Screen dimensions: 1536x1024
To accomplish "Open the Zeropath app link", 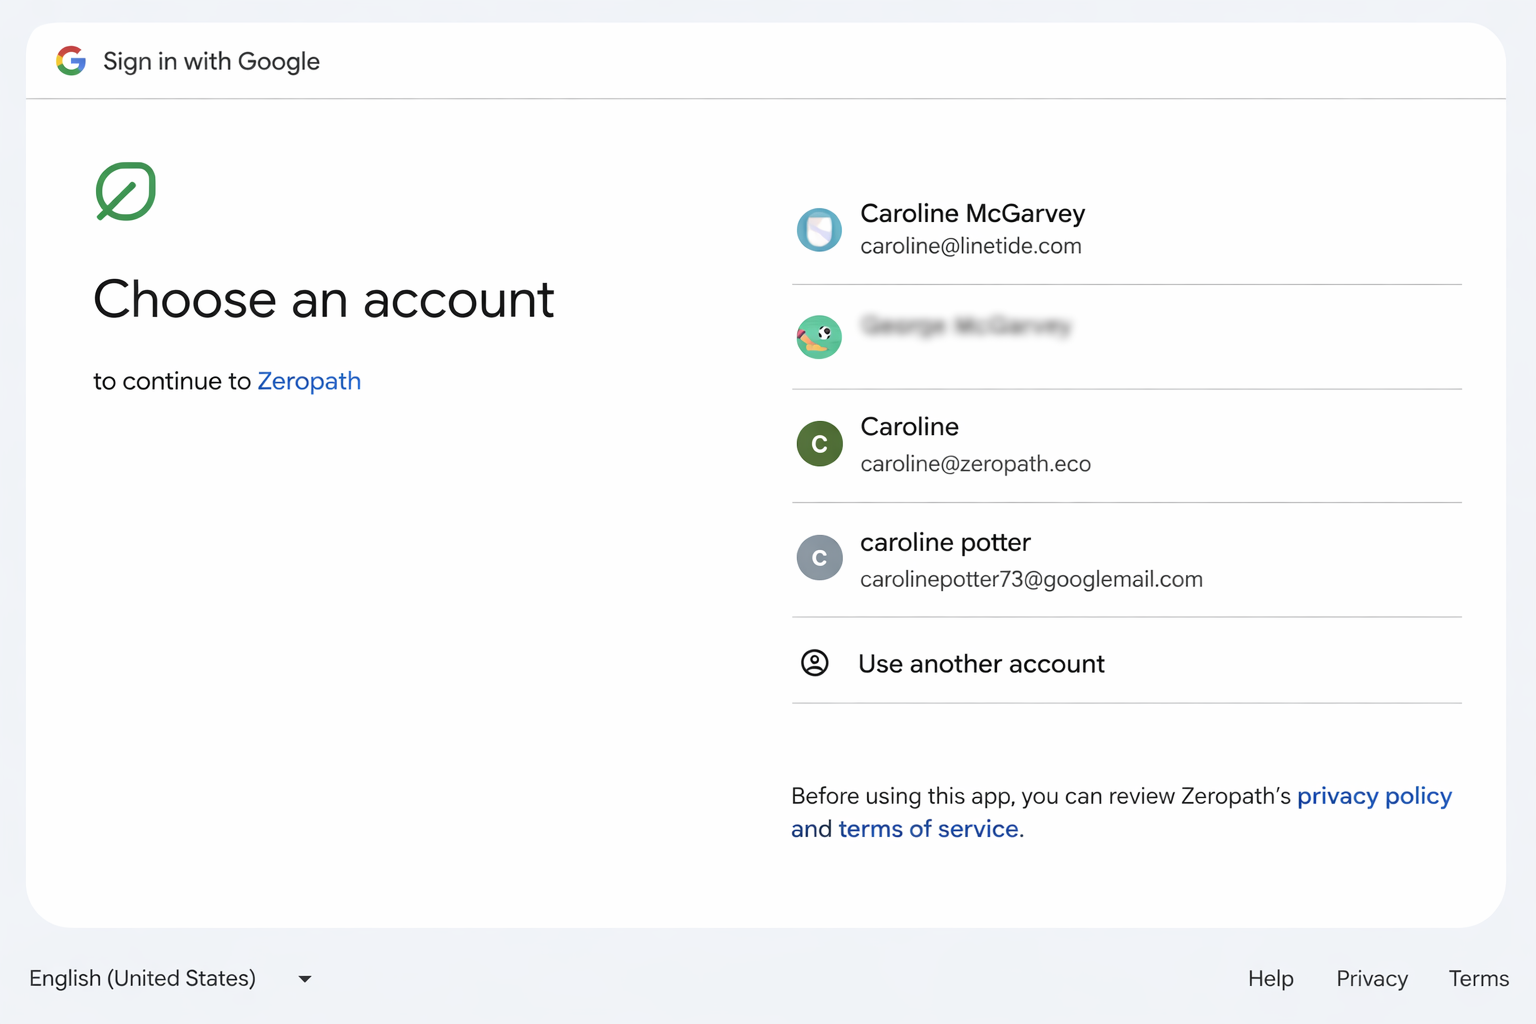I will 309,381.
